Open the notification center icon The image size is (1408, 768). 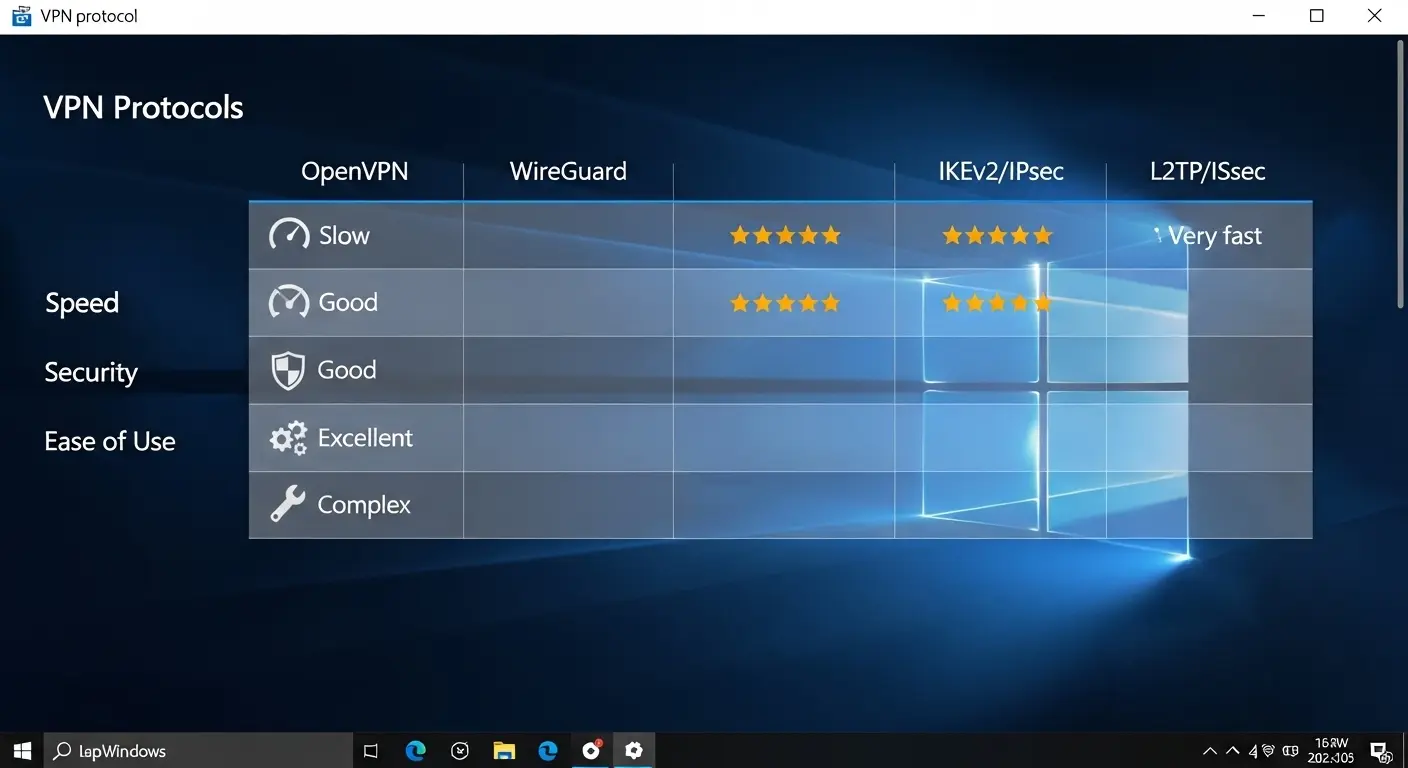(1380, 751)
